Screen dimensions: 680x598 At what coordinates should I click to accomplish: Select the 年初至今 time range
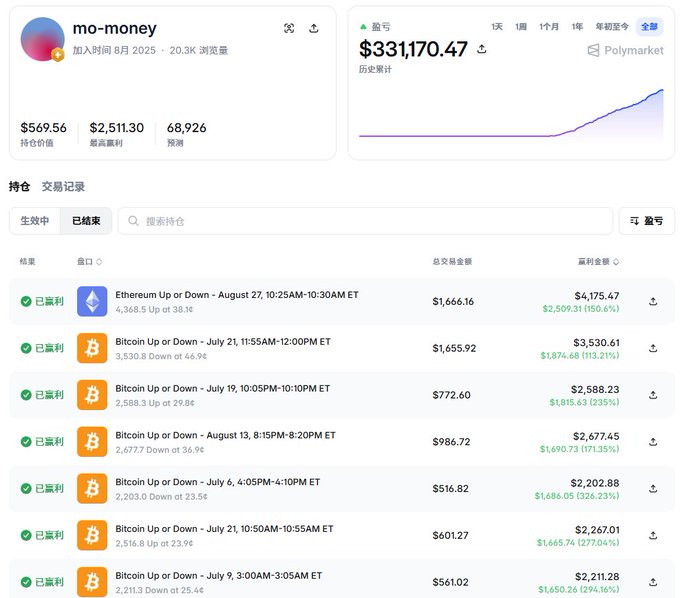611,27
